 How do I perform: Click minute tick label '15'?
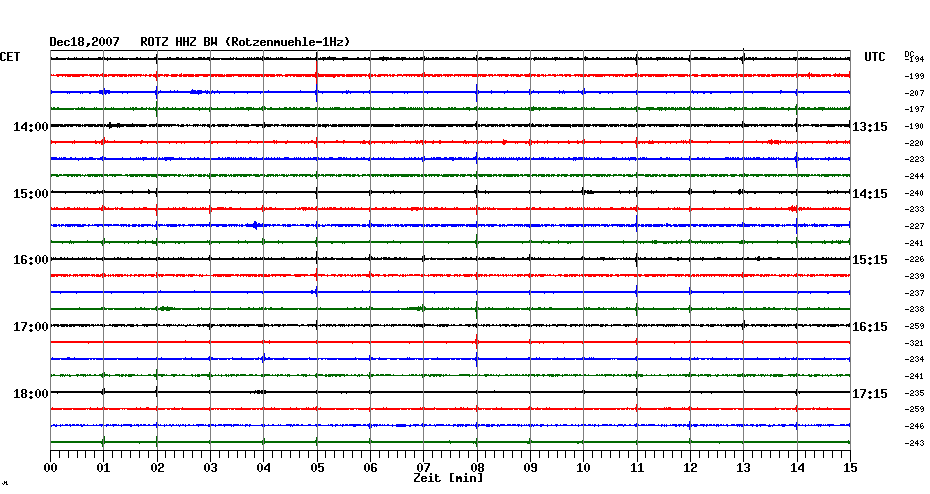[x=851, y=468]
